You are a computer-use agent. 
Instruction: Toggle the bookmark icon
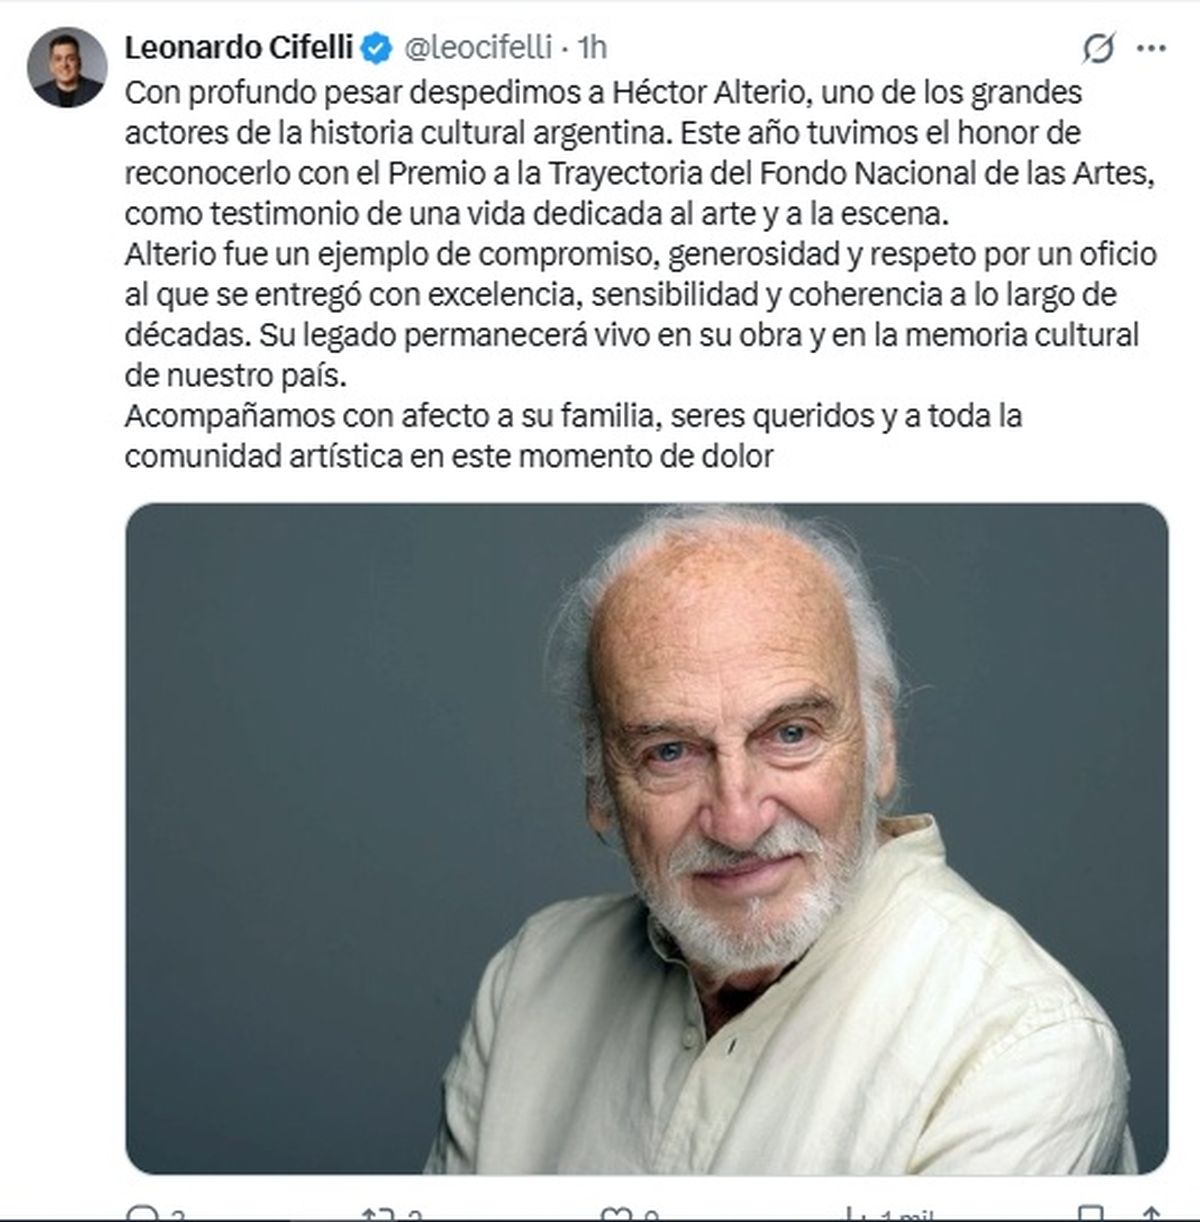[x=1090, y=1214]
